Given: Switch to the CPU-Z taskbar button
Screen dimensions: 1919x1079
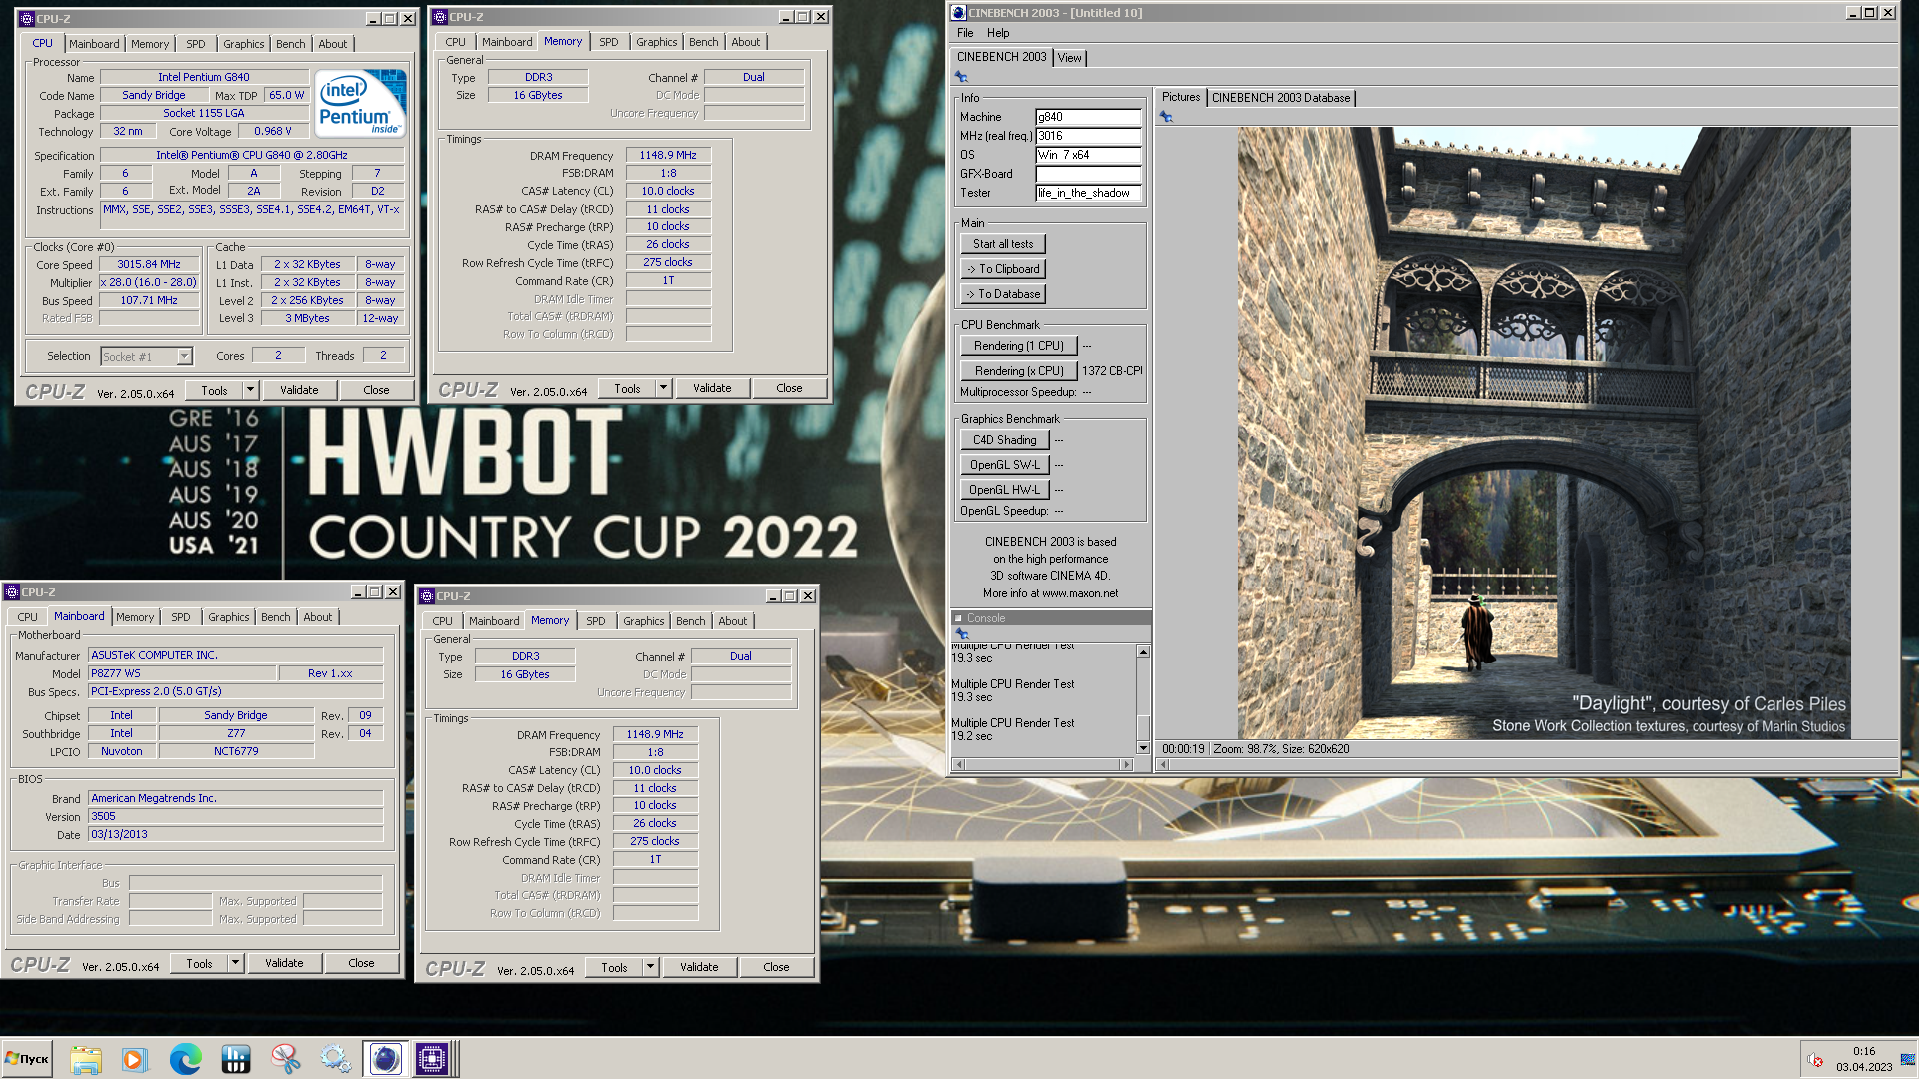Looking at the screenshot, I should tap(433, 1059).
